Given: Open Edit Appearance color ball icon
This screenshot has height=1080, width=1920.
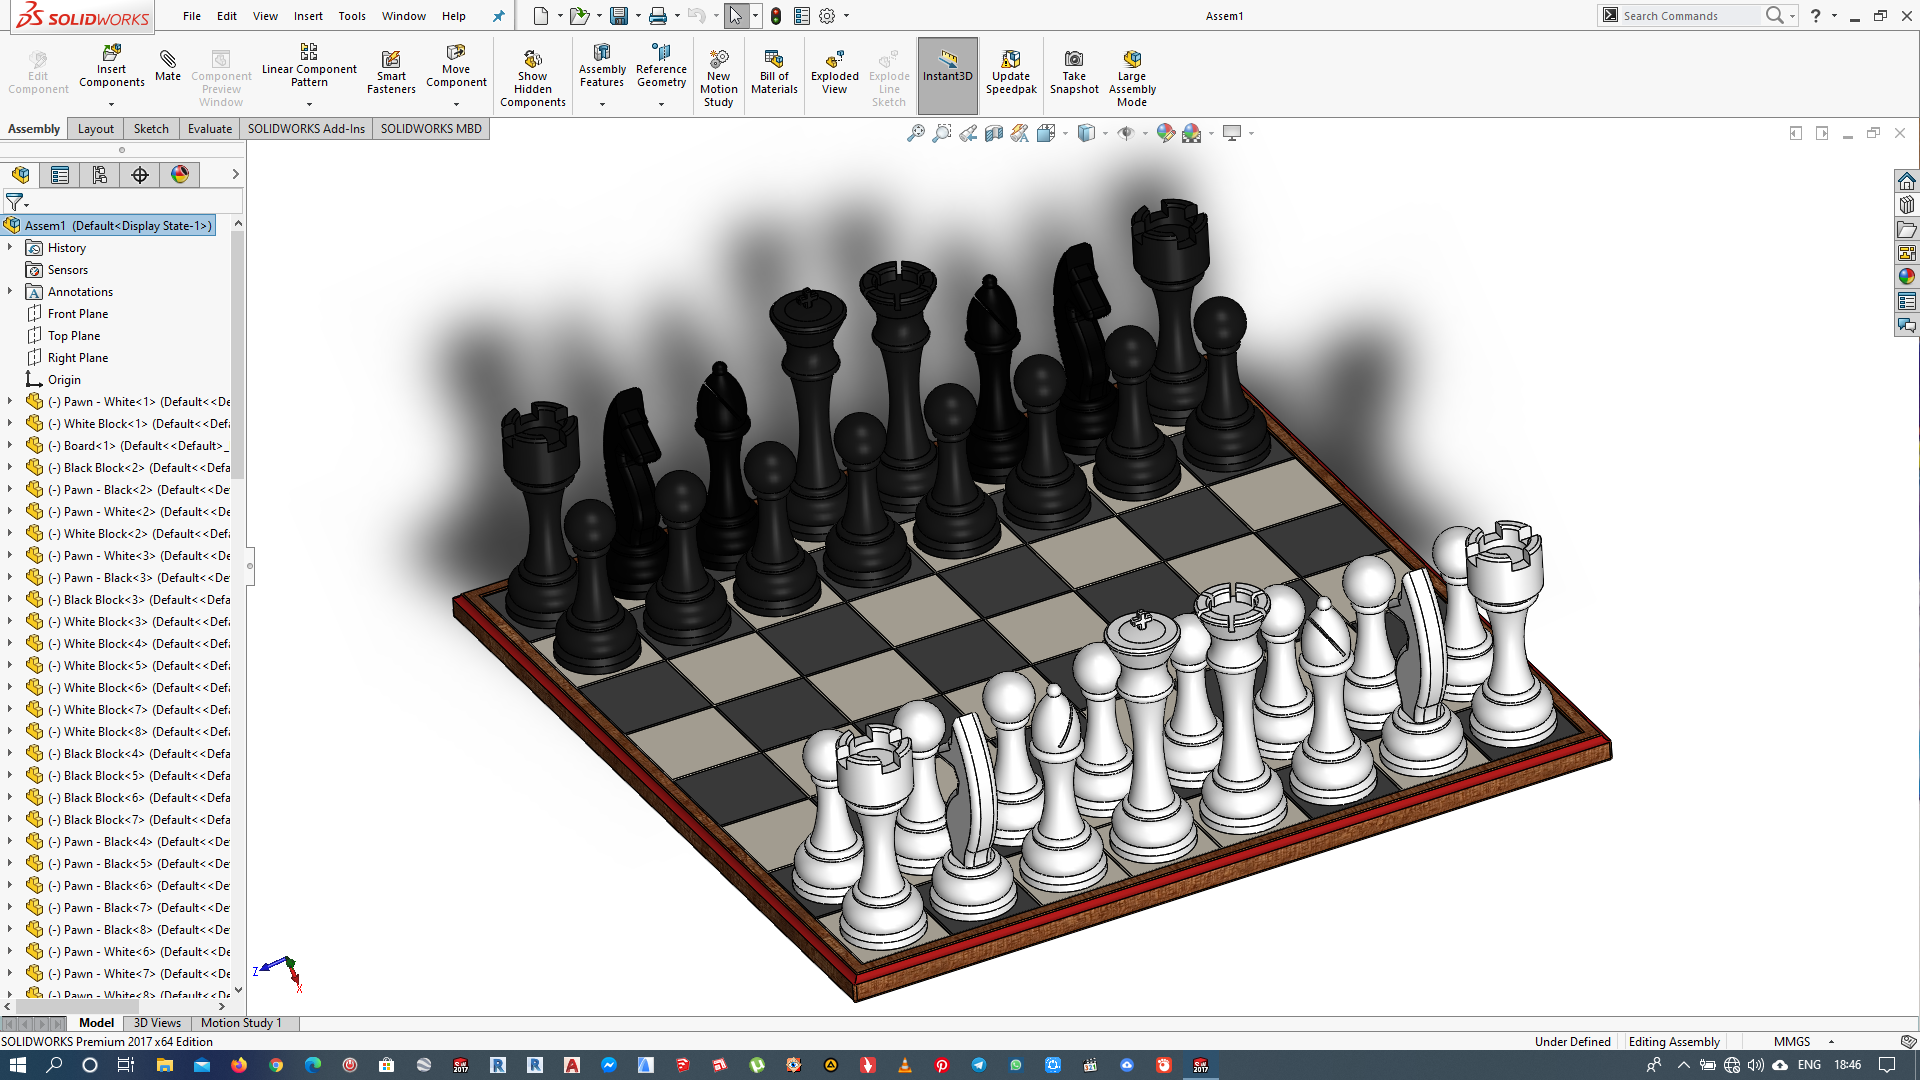Looking at the screenshot, I should coord(1165,133).
